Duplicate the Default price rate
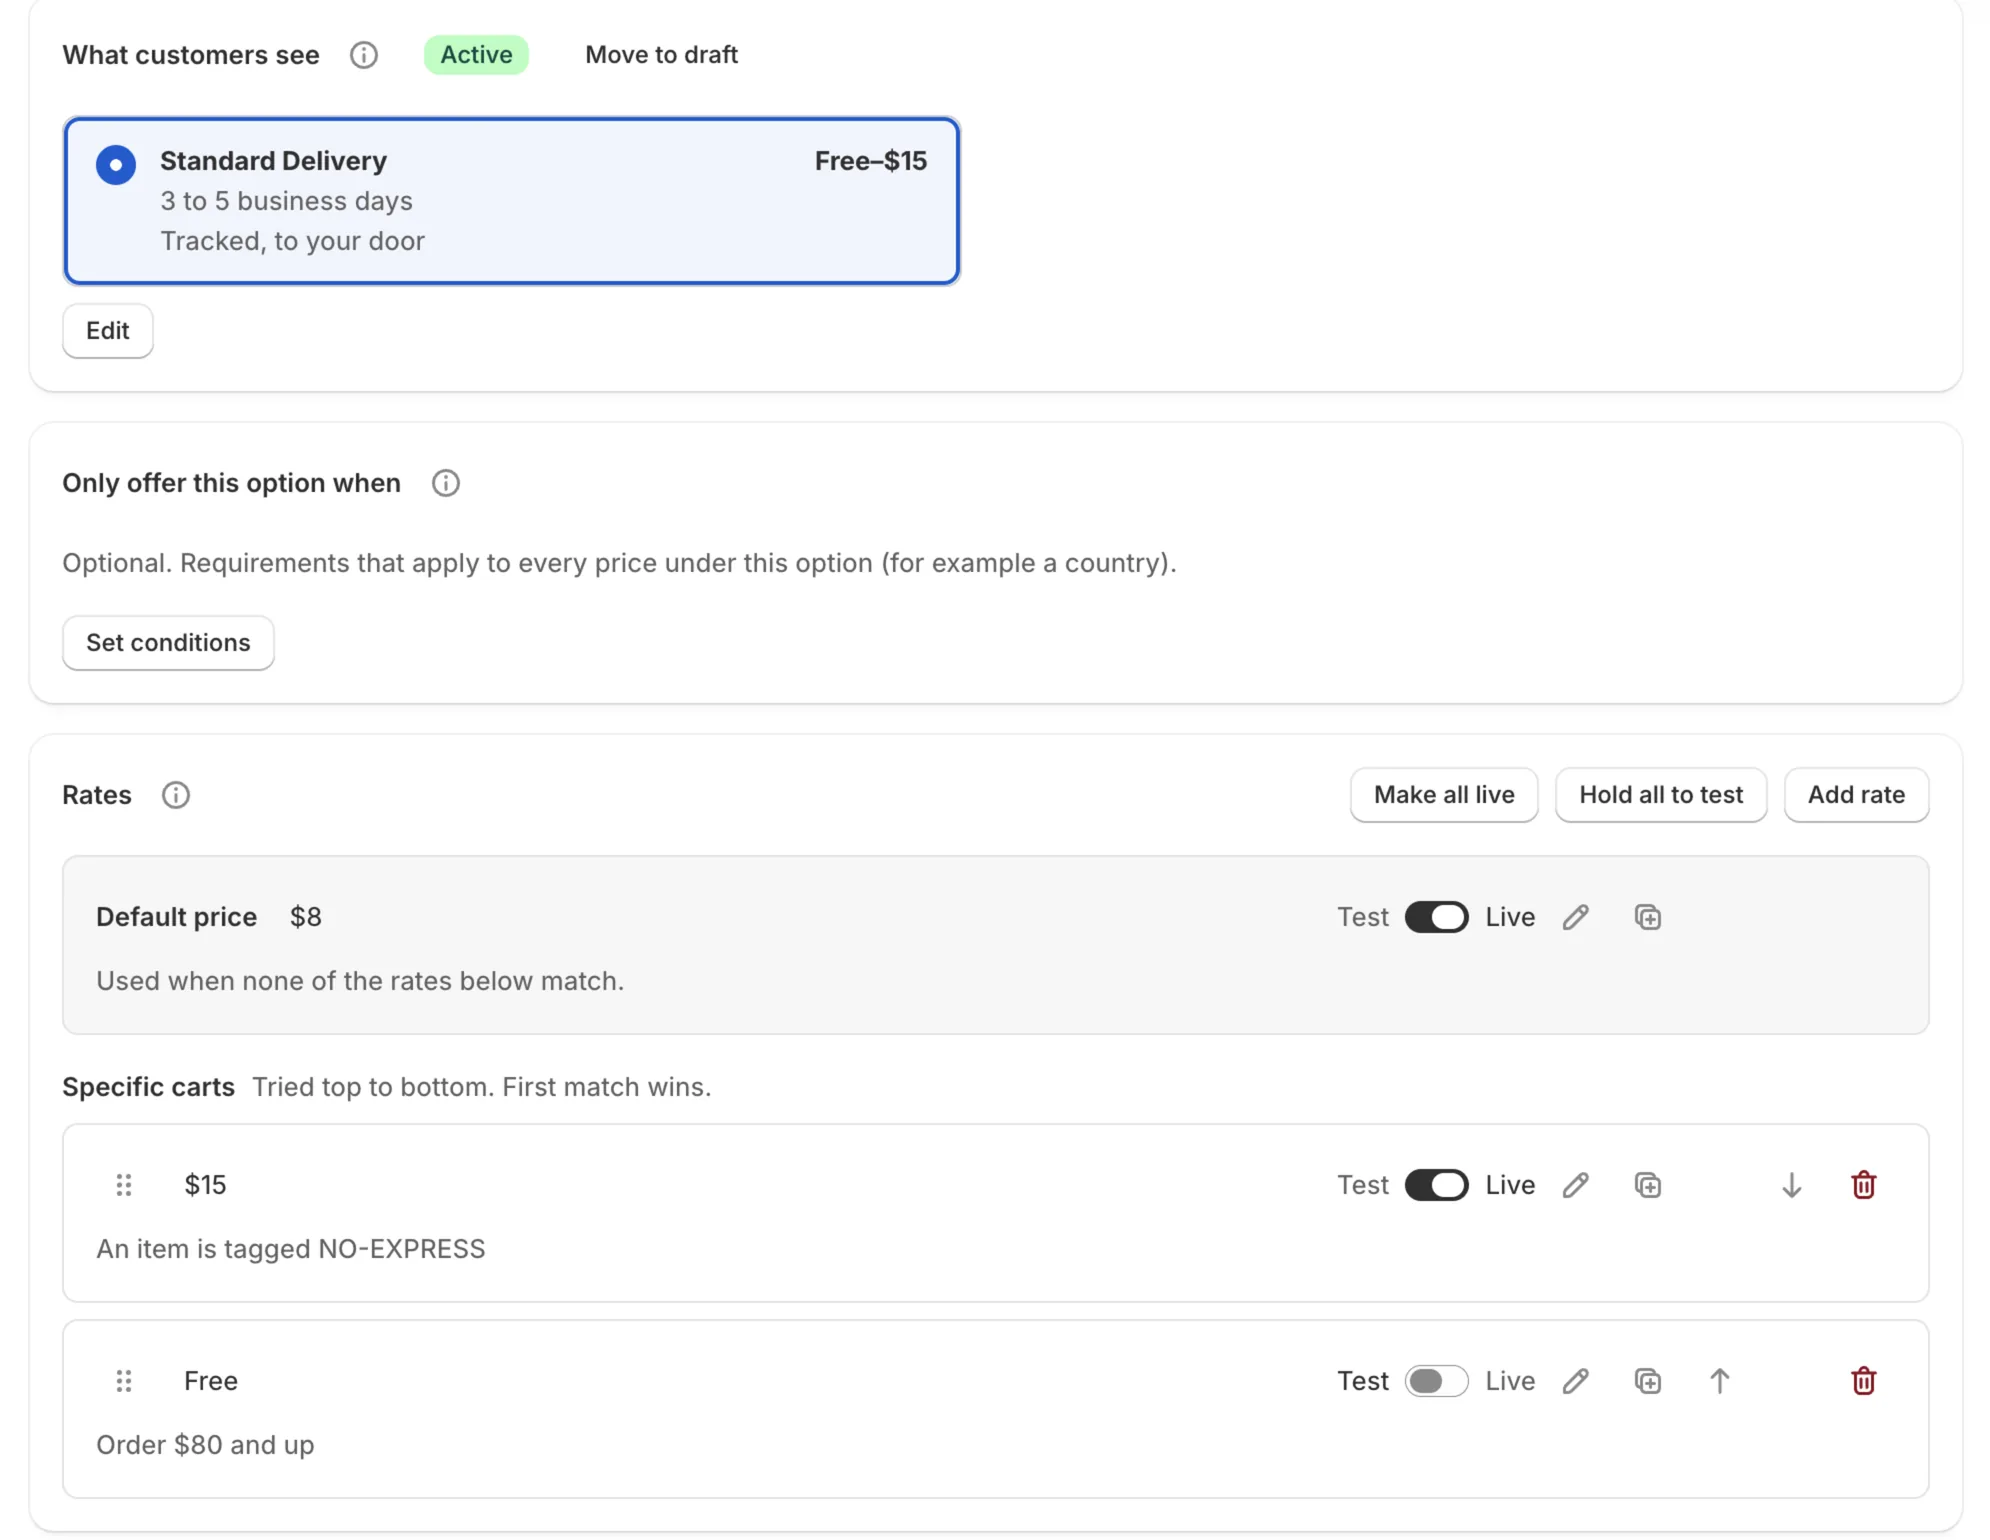1990x1540 pixels. pyautogui.click(x=1648, y=917)
